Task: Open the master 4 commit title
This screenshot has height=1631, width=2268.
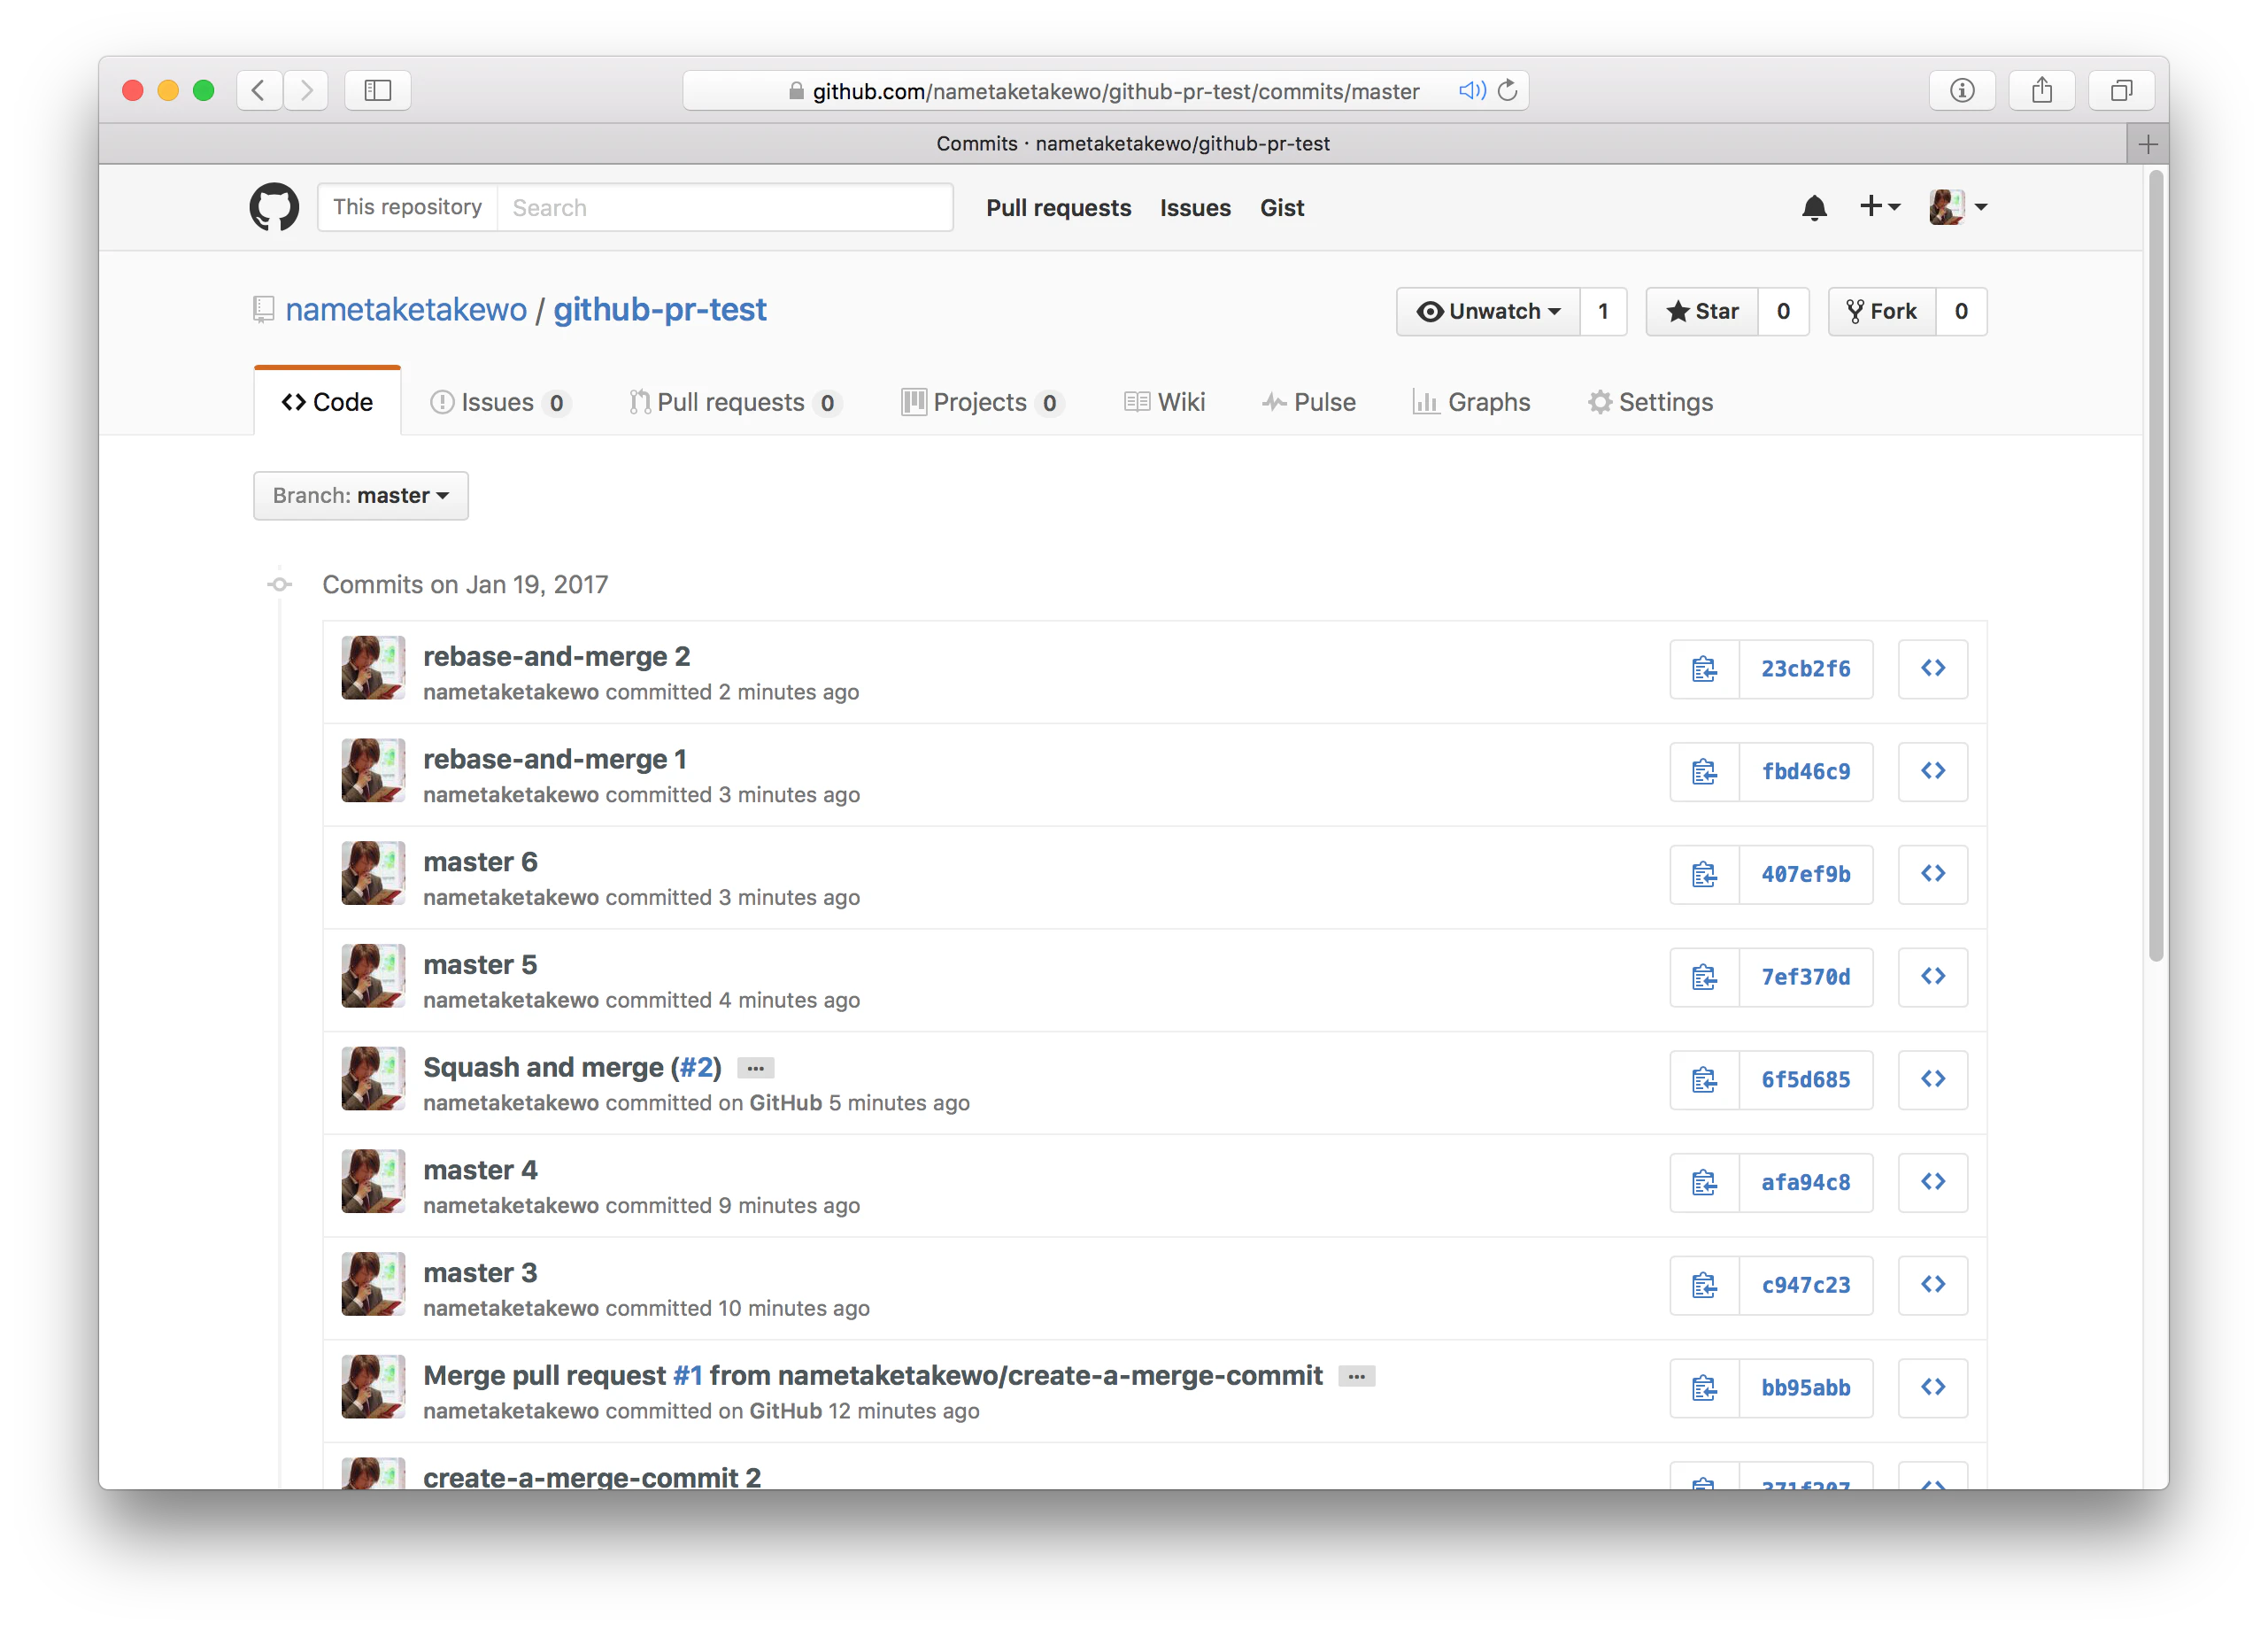Action: 480,1170
